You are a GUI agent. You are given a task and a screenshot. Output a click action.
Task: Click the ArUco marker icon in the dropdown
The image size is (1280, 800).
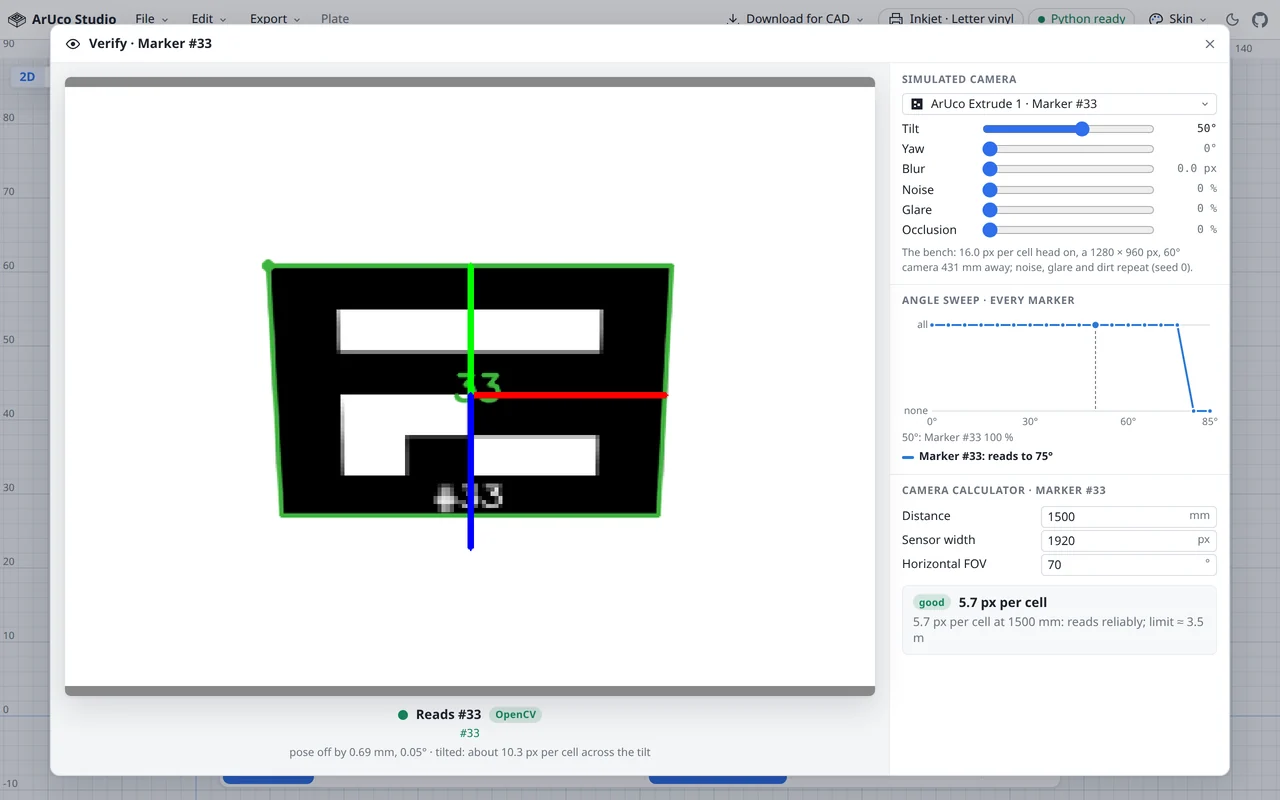pos(917,104)
